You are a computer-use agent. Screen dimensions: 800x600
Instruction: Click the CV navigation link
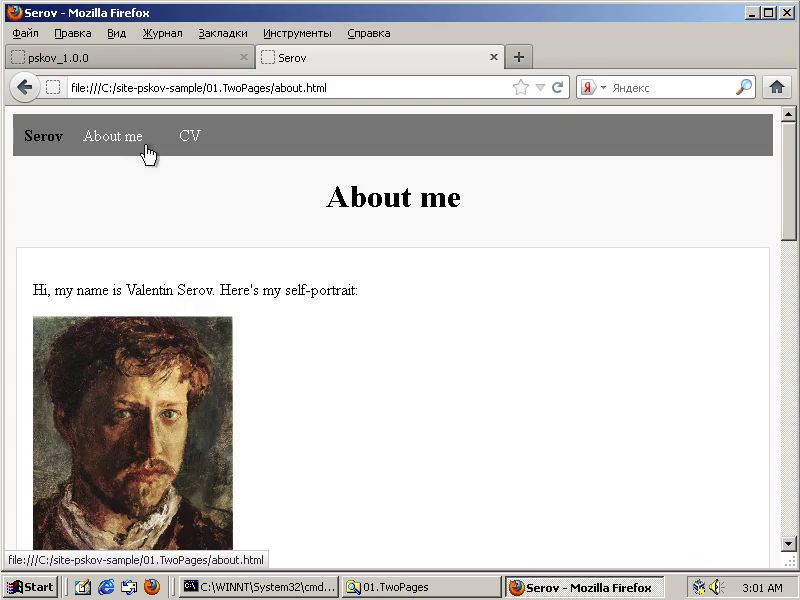click(190, 136)
